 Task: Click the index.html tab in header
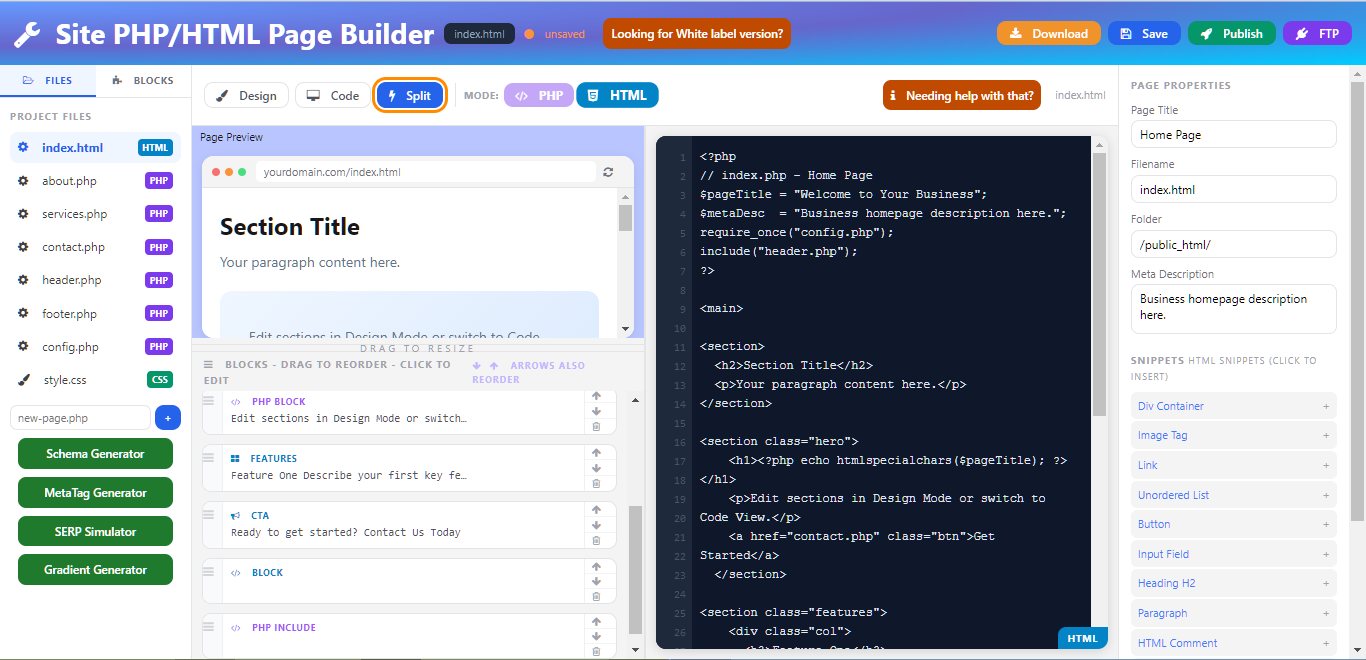480,34
